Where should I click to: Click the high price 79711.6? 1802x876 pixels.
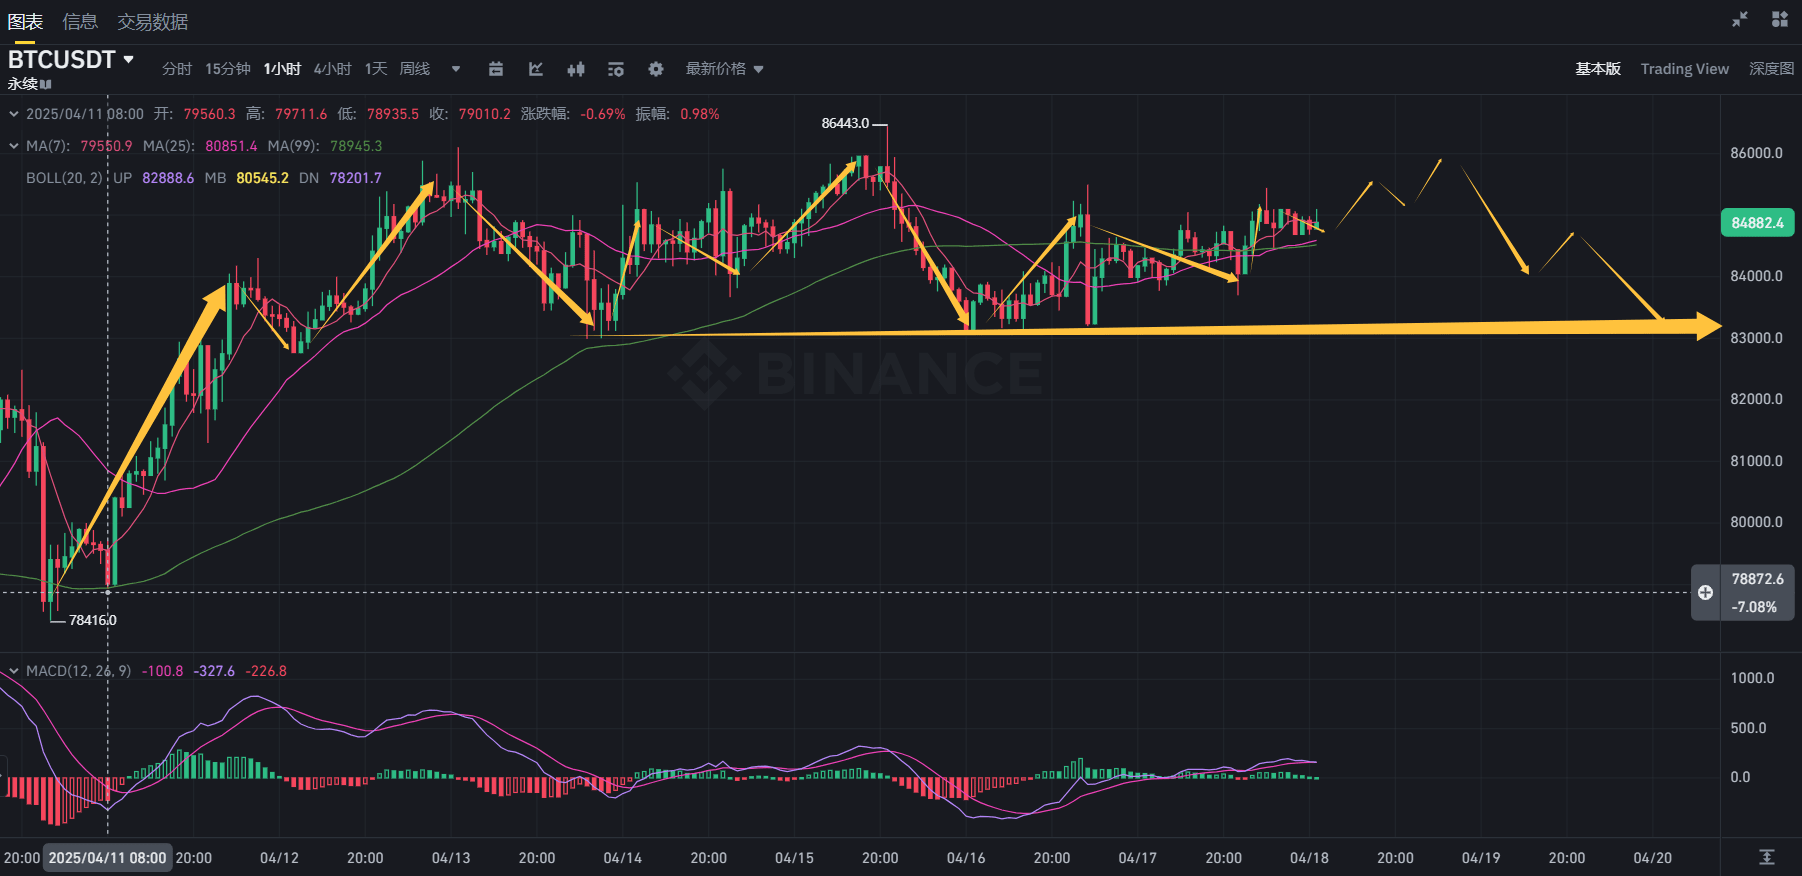click(301, 114)
